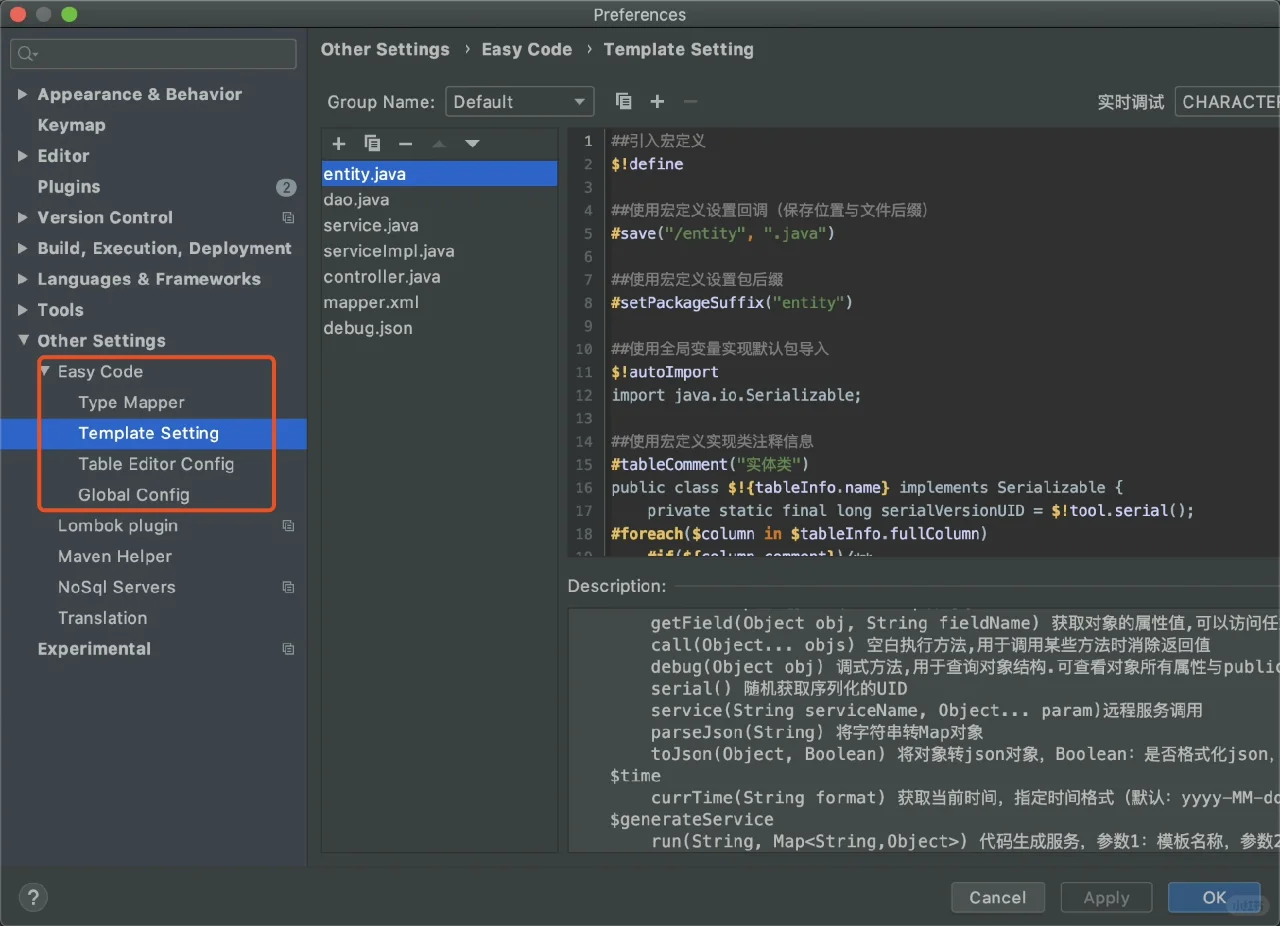Expand the Tools section arrow
Viewport: 1280px width, 926px height.
[x=22, y=310]
